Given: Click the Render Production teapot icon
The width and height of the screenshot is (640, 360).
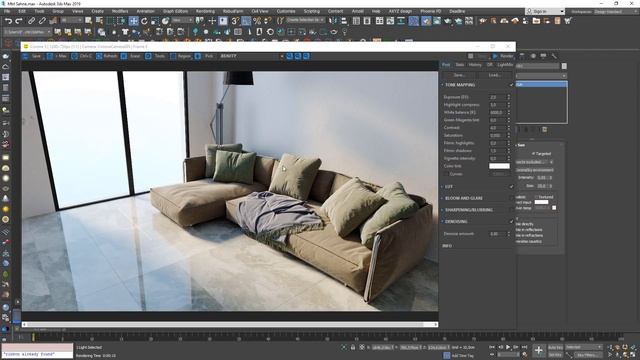Looking at the screenshot, I should pos(448,21).
